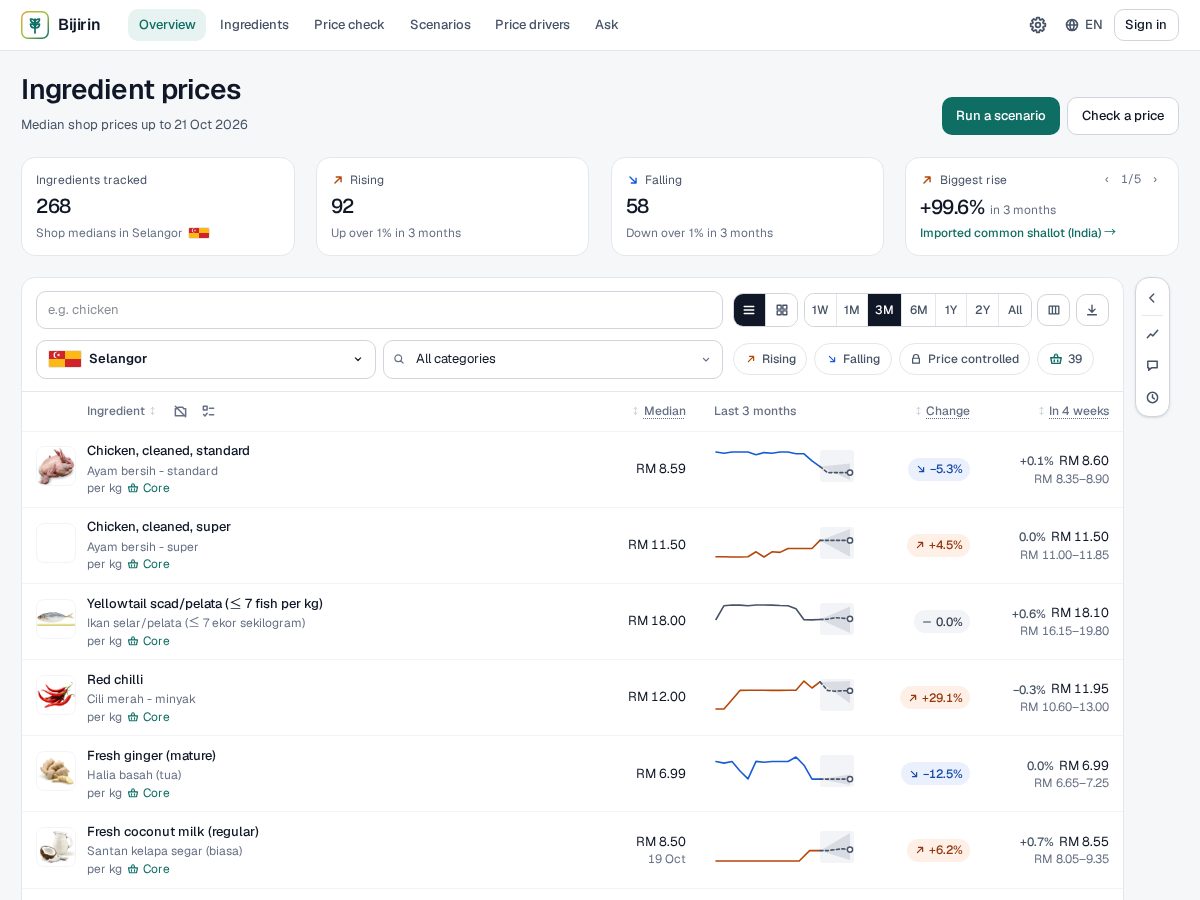
Task: Open the All categories dropdown
Action: (x=553, y=359)
